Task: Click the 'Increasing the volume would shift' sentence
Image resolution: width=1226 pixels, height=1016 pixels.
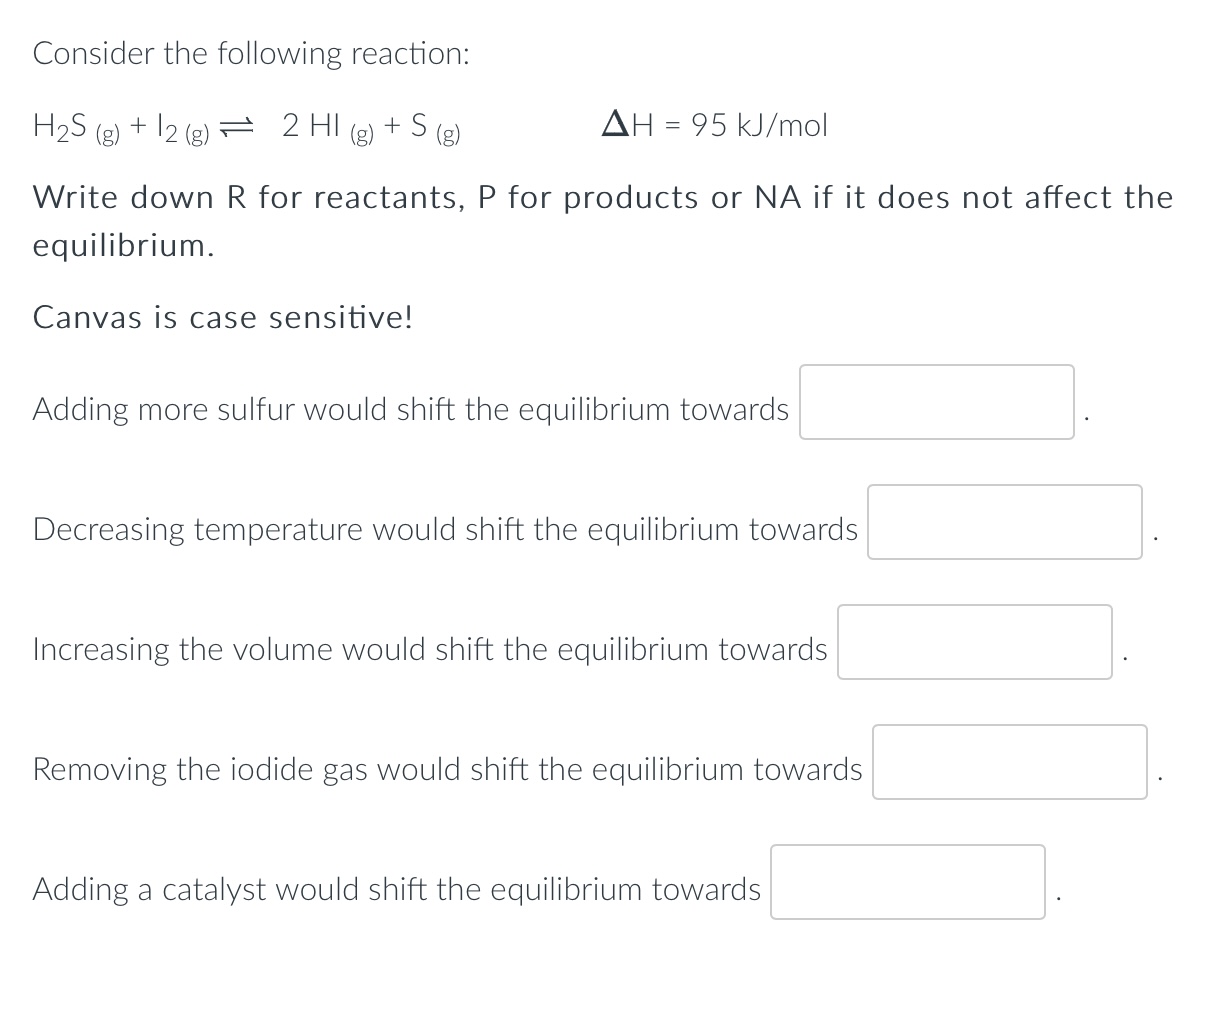Action: 430,649
